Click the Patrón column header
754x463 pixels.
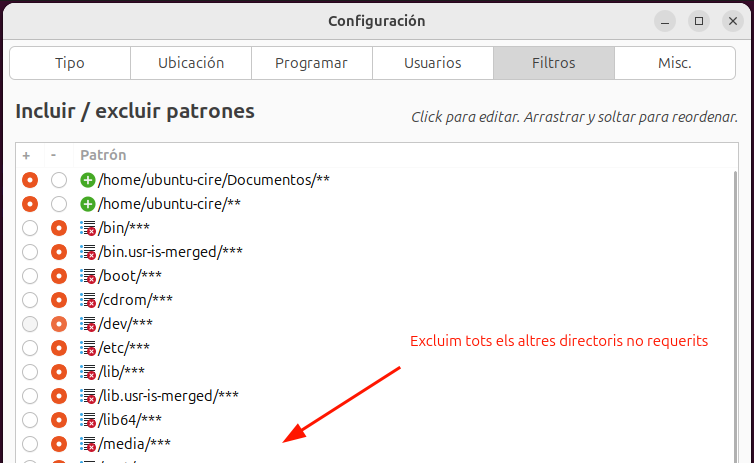click(103, 156)
